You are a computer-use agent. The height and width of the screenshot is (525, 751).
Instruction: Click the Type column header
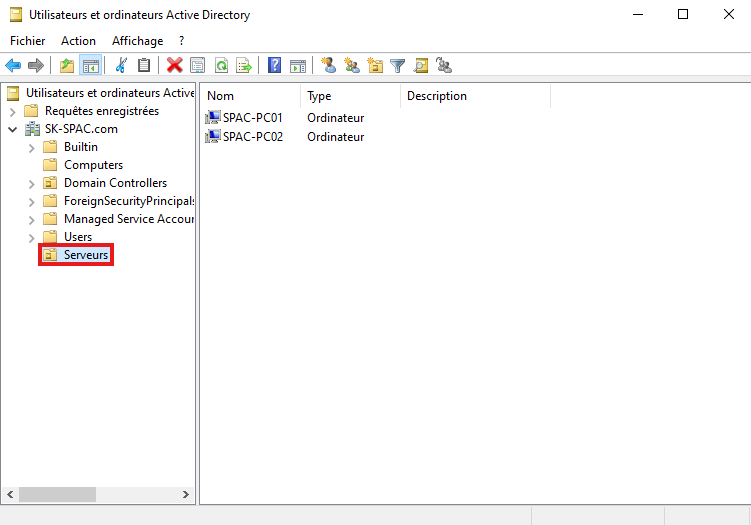click(x=350, y=96)
